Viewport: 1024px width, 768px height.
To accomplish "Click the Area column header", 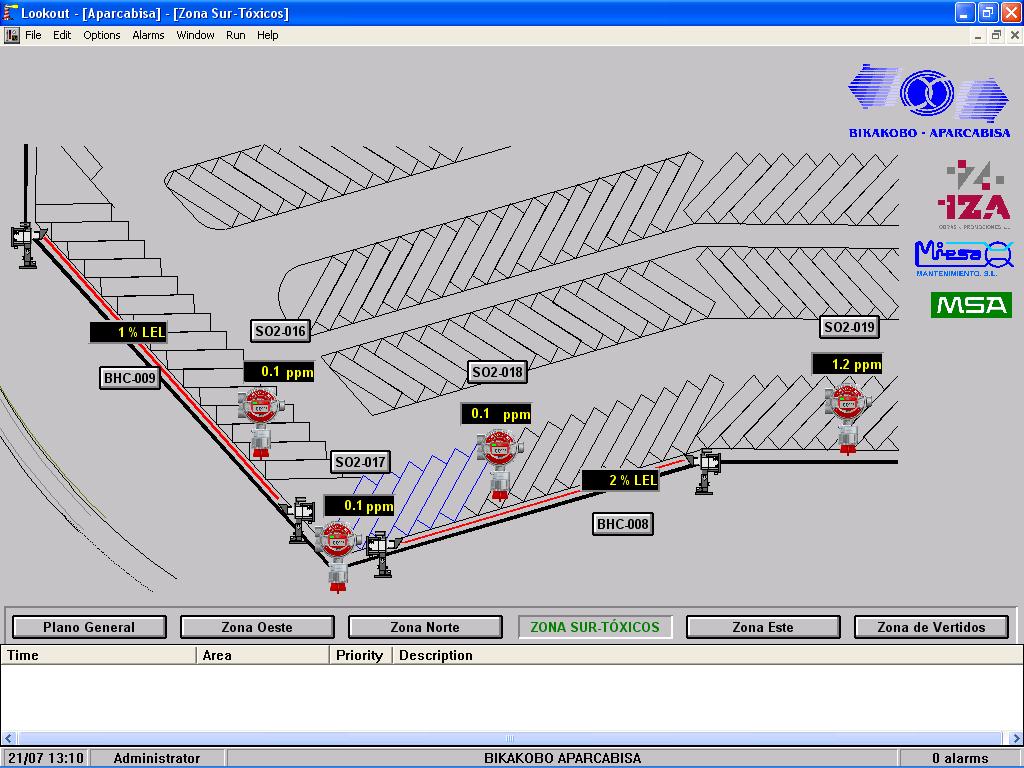I will [x=263, y=655].
